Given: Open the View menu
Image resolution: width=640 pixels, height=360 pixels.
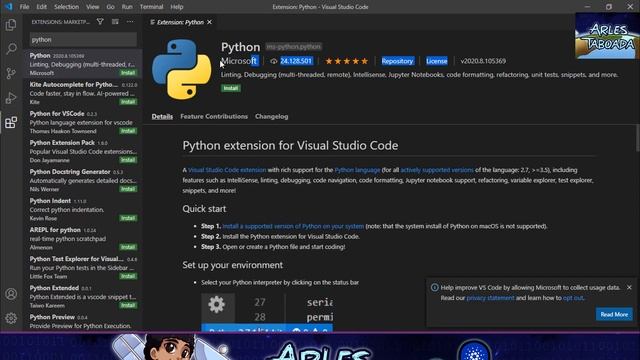Looking at the screenshot, I should (93, 7).
